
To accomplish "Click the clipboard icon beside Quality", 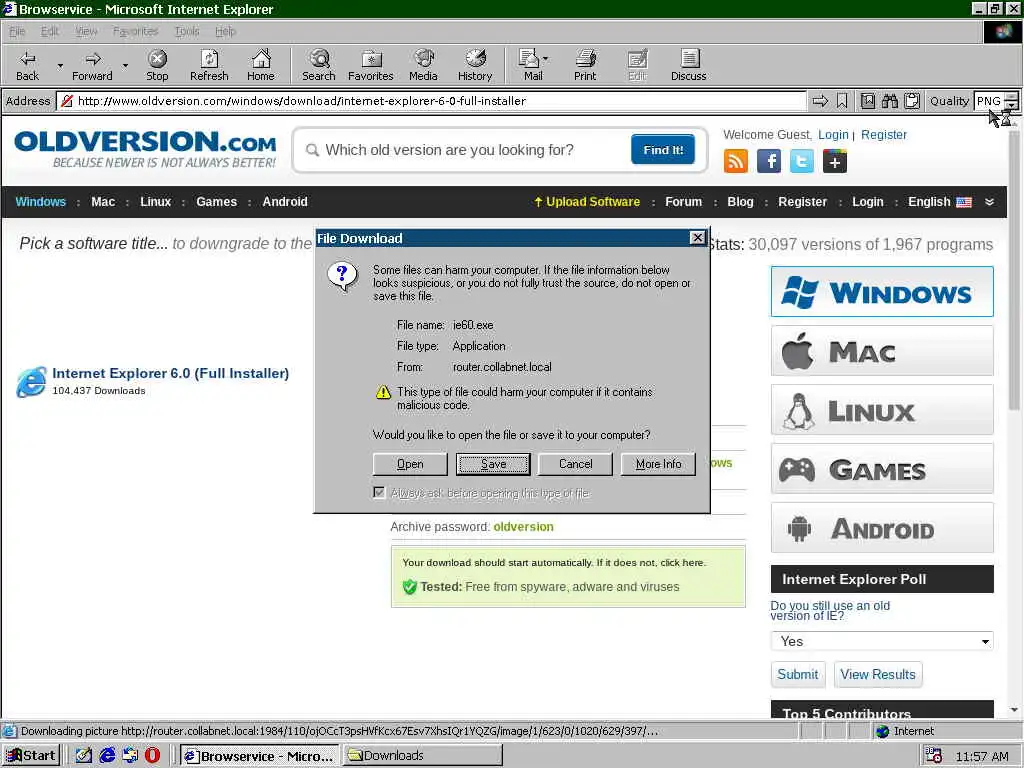I will coord(912,101).
